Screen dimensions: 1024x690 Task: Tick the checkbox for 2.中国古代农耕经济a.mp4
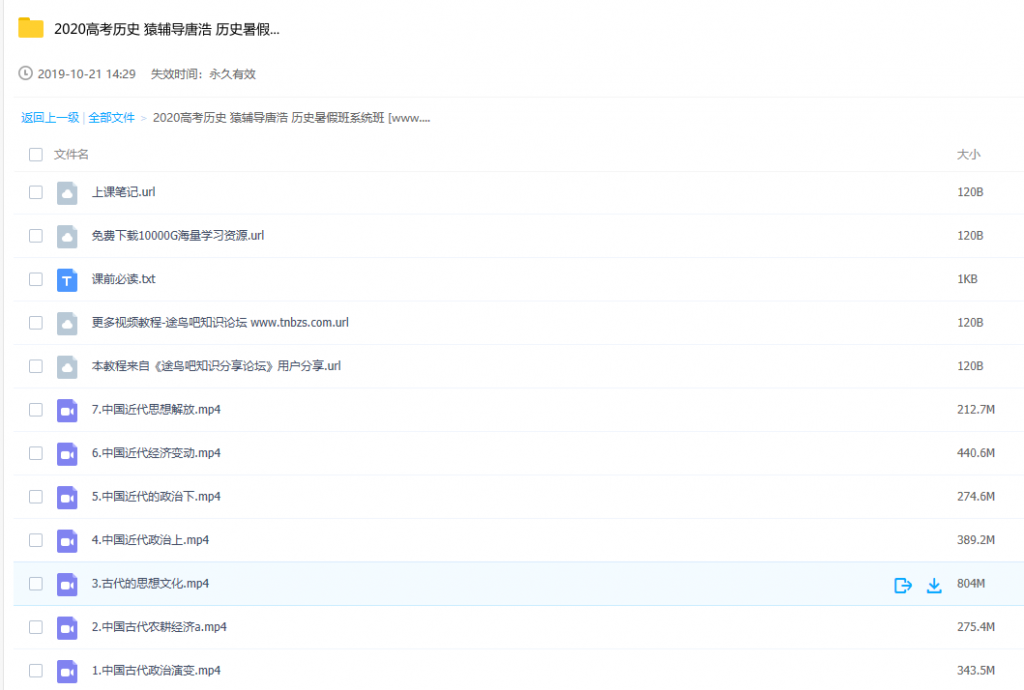pyautogui.click(x=36, y=627)
